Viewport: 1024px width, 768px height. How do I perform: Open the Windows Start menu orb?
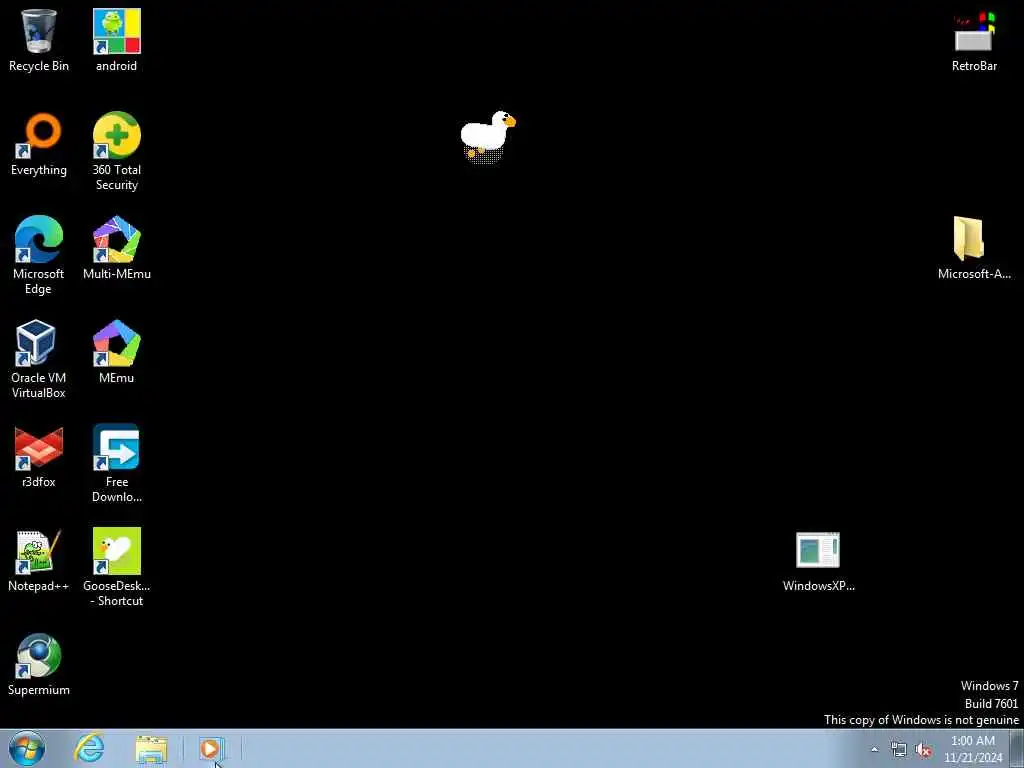(27, 749)
